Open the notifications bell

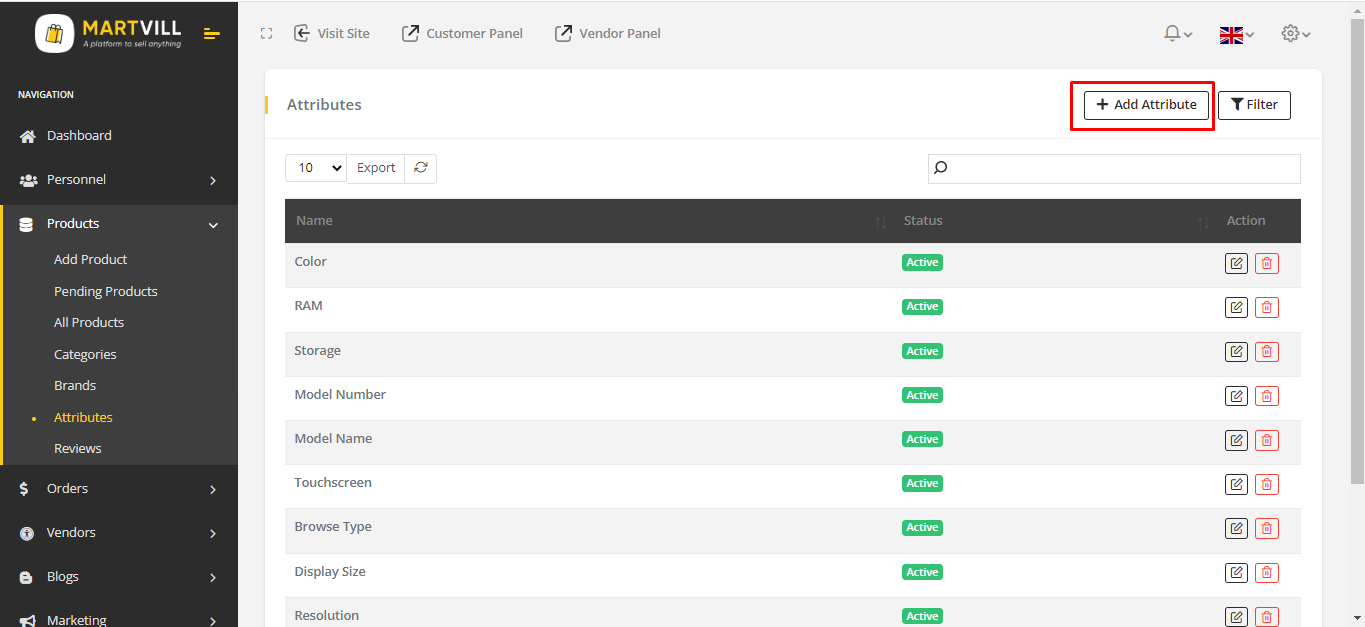1177,34
